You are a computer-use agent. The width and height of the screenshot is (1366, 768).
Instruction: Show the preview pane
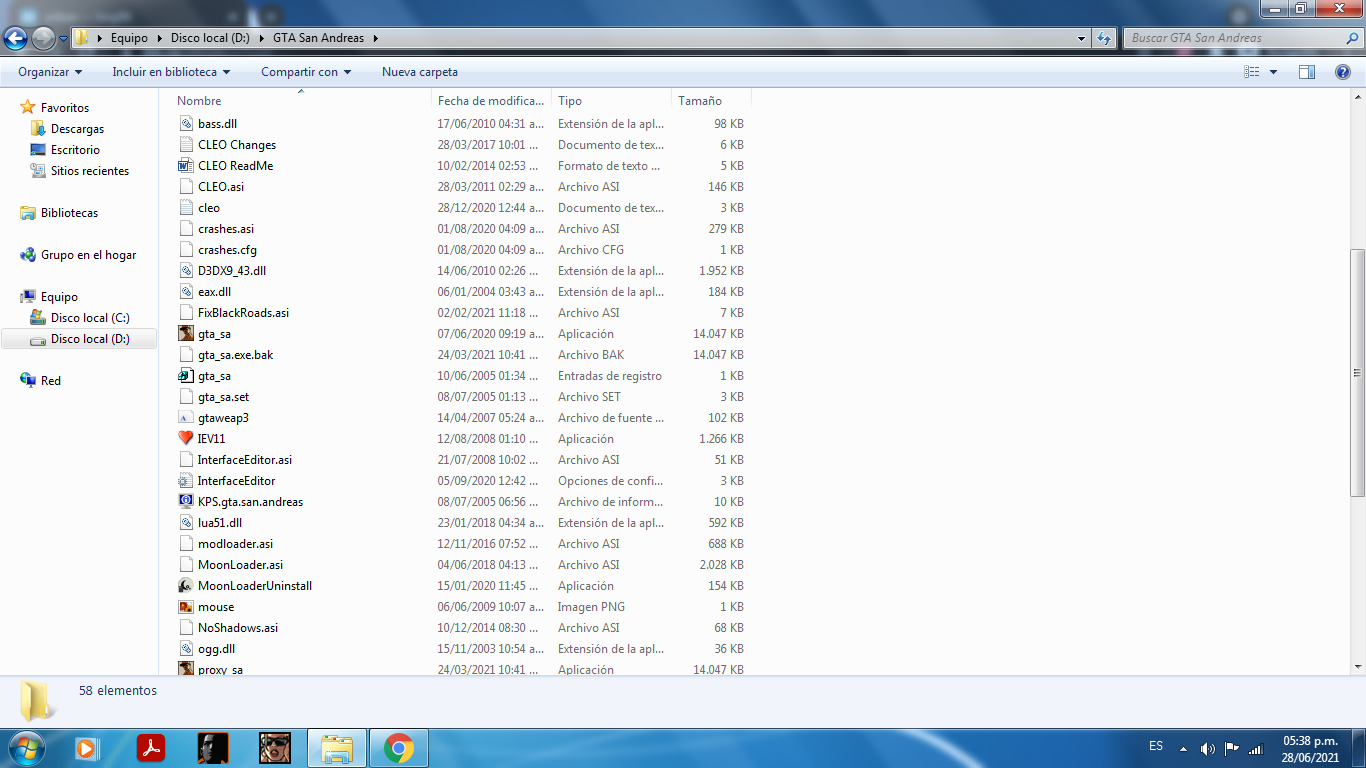(x=1307, y=72)
